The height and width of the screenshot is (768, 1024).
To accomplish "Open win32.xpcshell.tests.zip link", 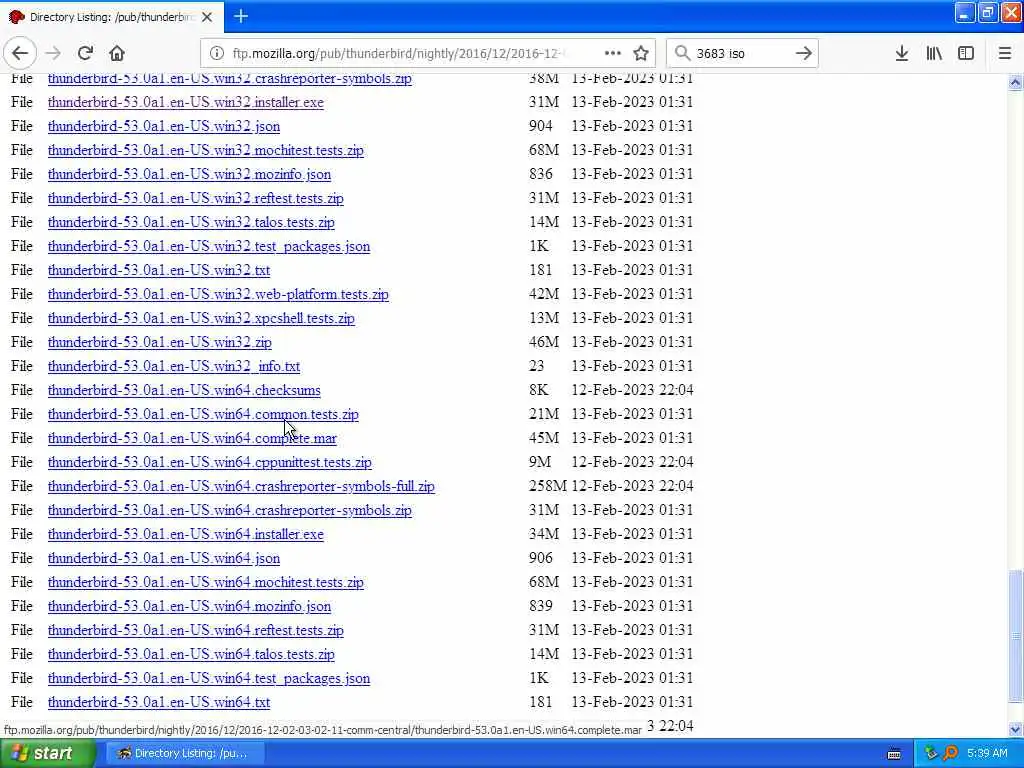I will 201,319.
